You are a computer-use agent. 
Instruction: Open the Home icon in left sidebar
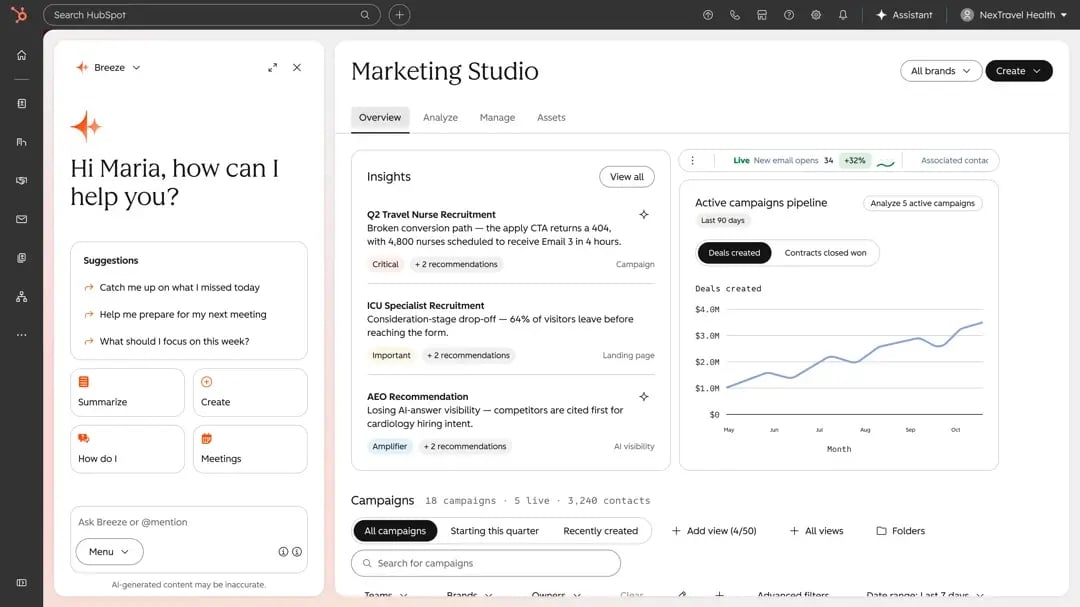(21, 55)
